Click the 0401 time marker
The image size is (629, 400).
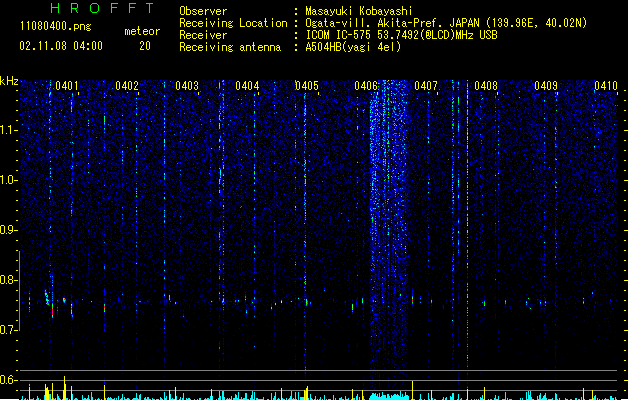click(x=67, y=86)
